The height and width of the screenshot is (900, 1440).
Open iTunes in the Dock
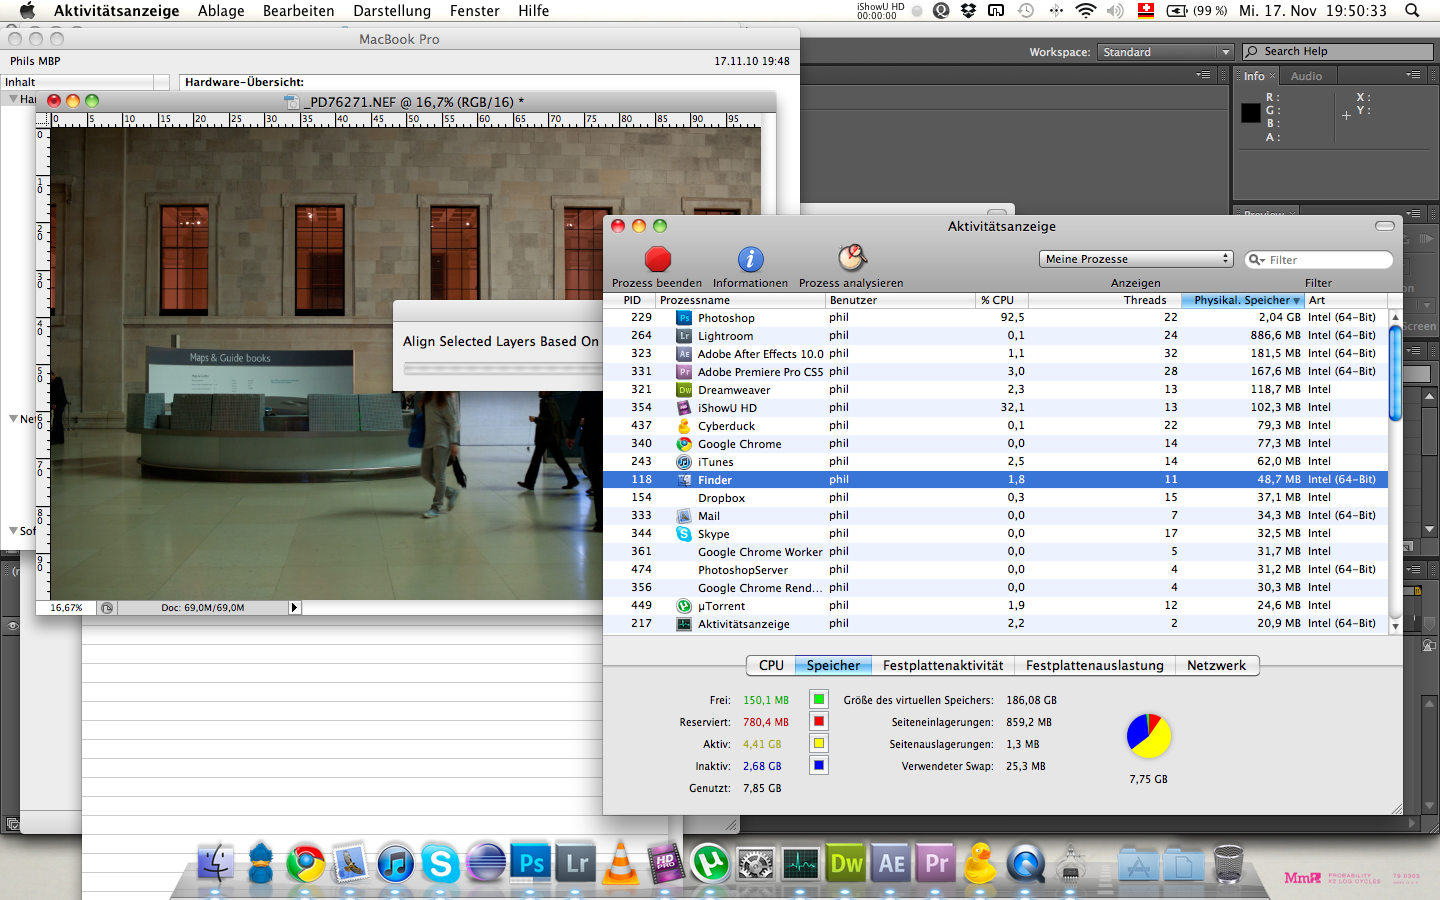tap(396, 863)
